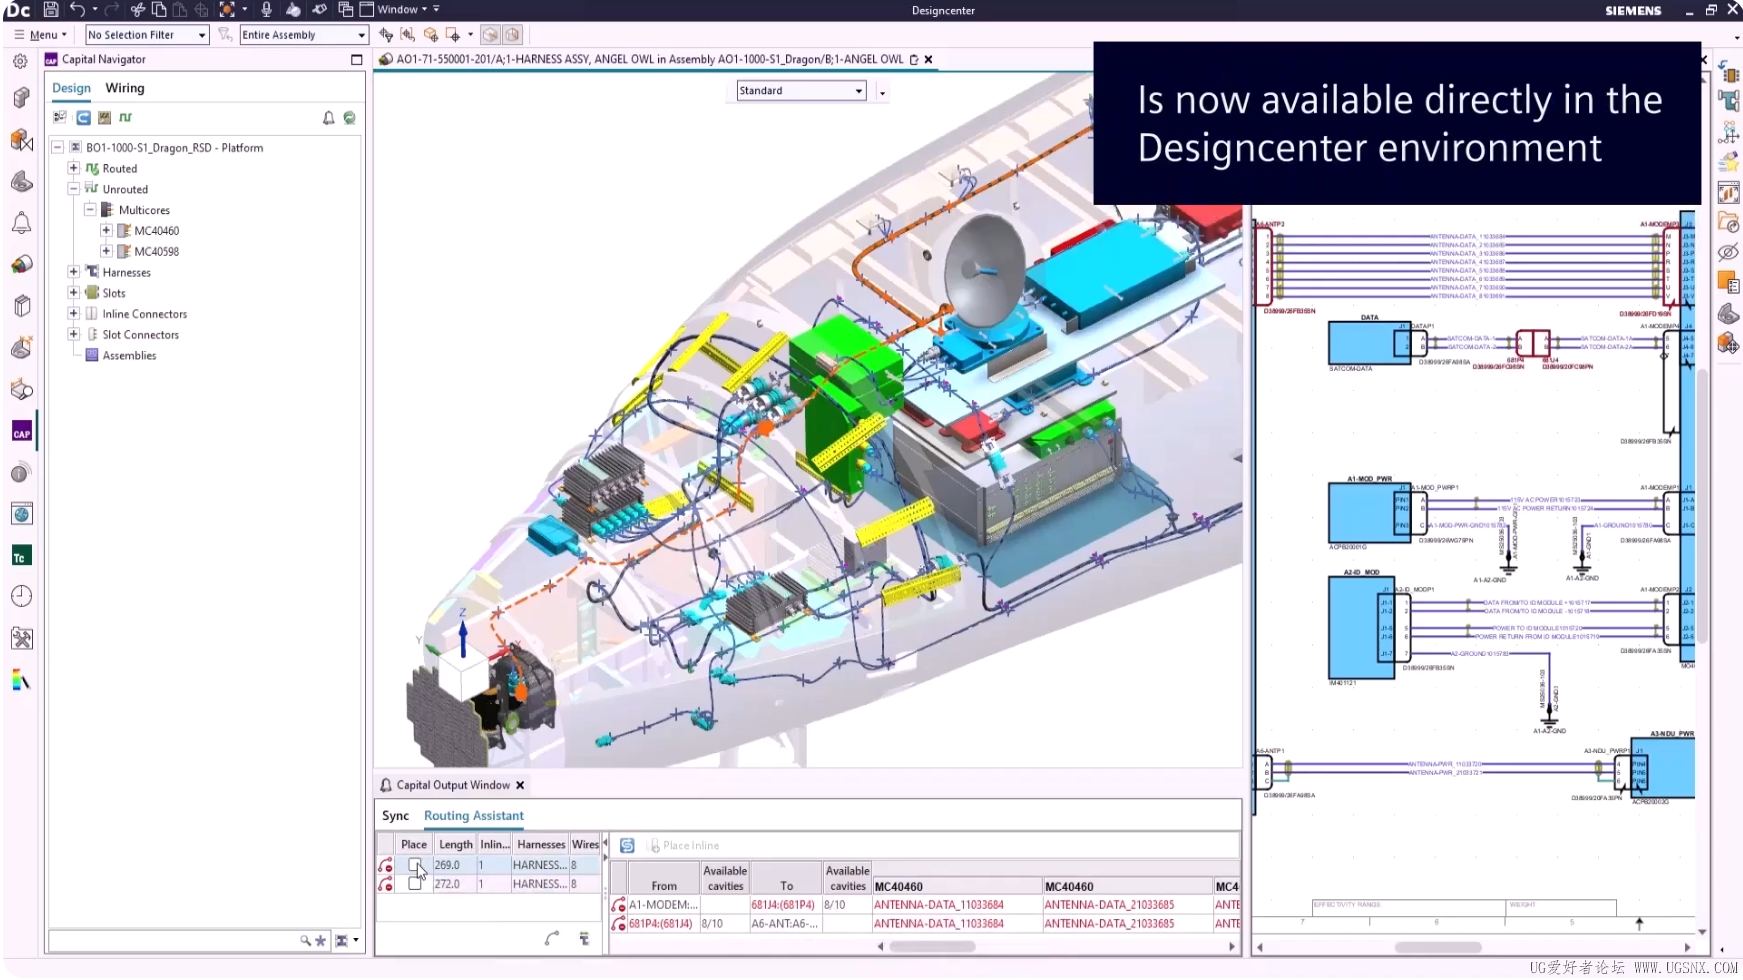The image size is (1743, 980).
Task: Click the route curve icon in Routing Assistant
Action: pos(552,938)
